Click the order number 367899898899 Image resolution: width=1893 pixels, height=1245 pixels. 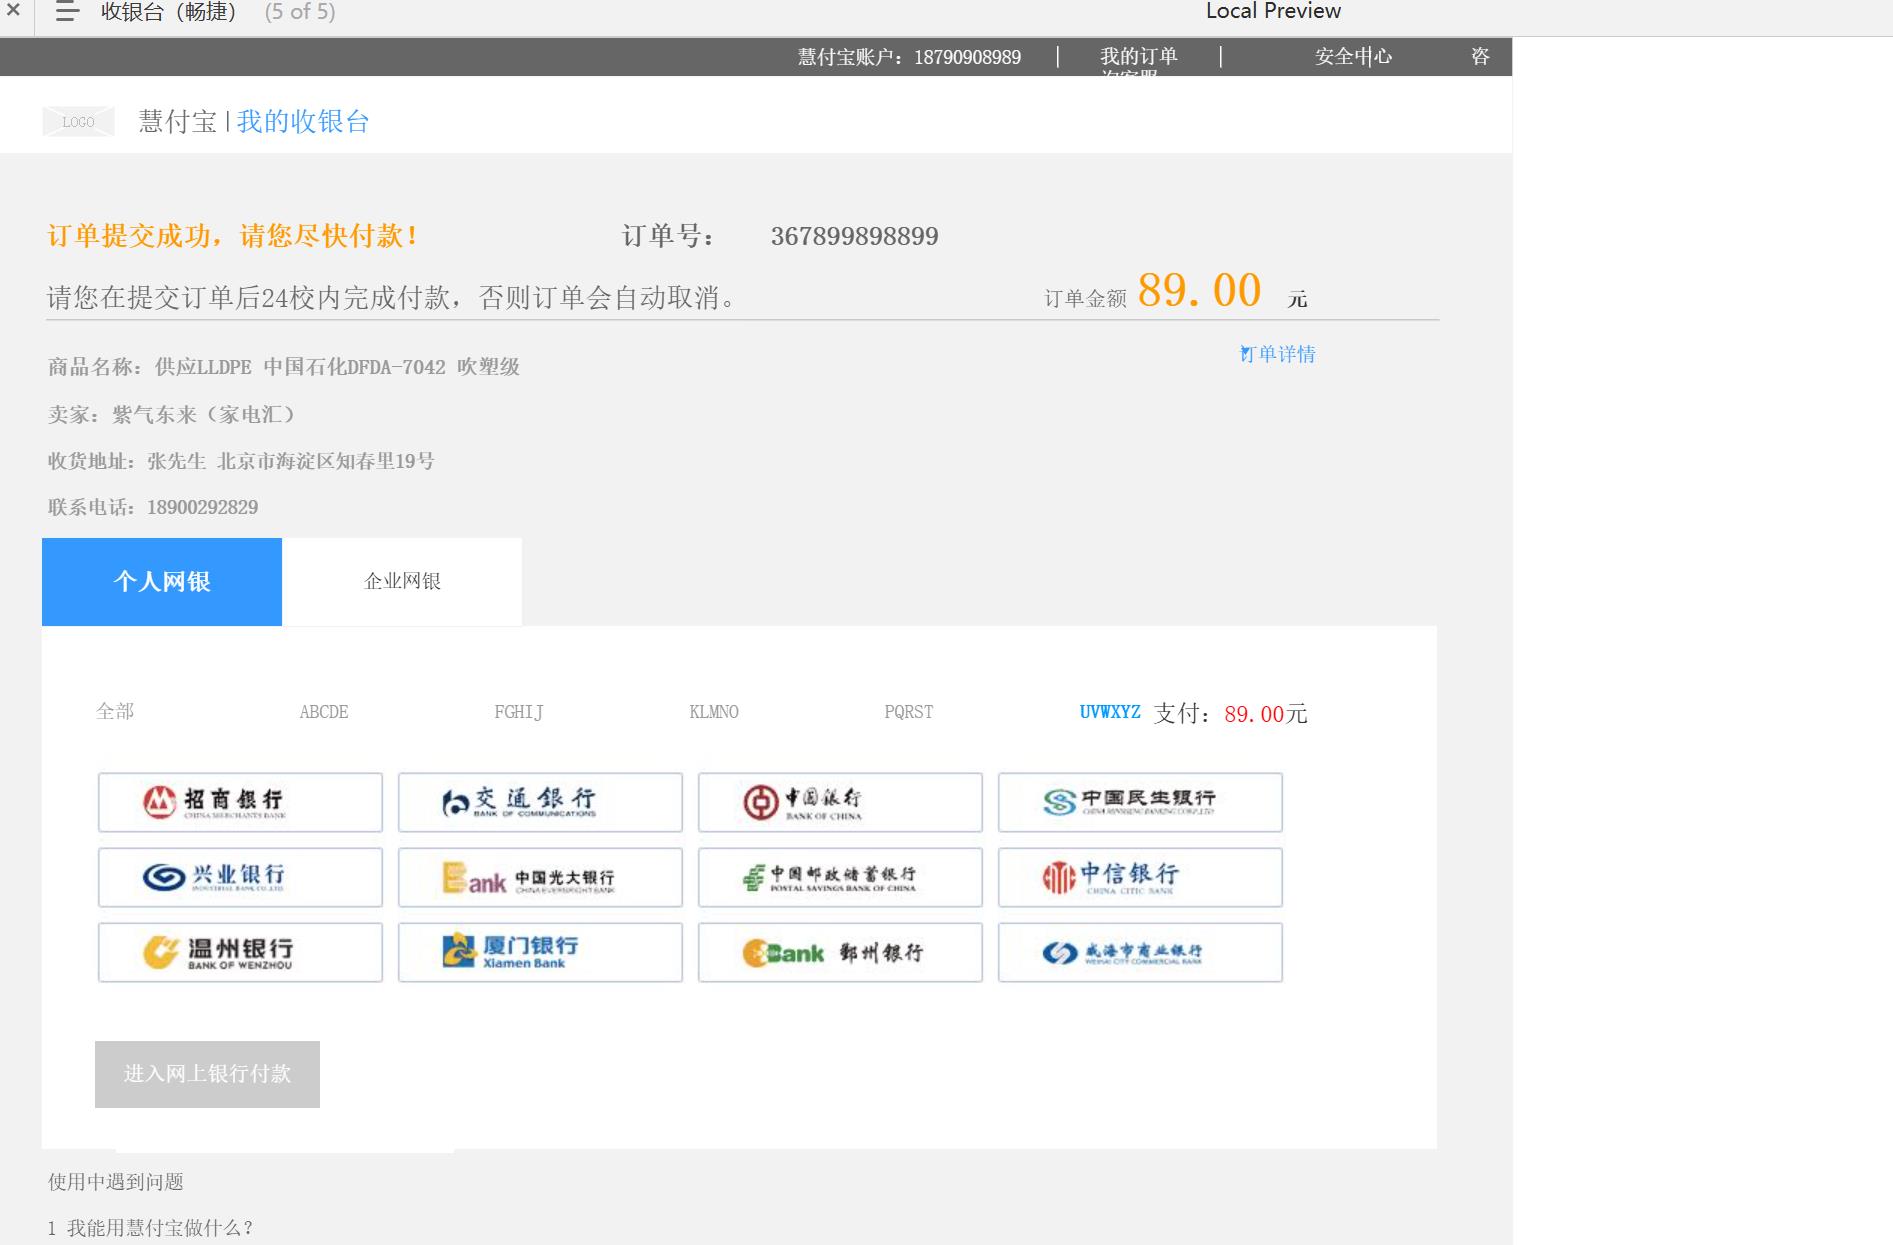pyautogui.click(x=855, y=236)
